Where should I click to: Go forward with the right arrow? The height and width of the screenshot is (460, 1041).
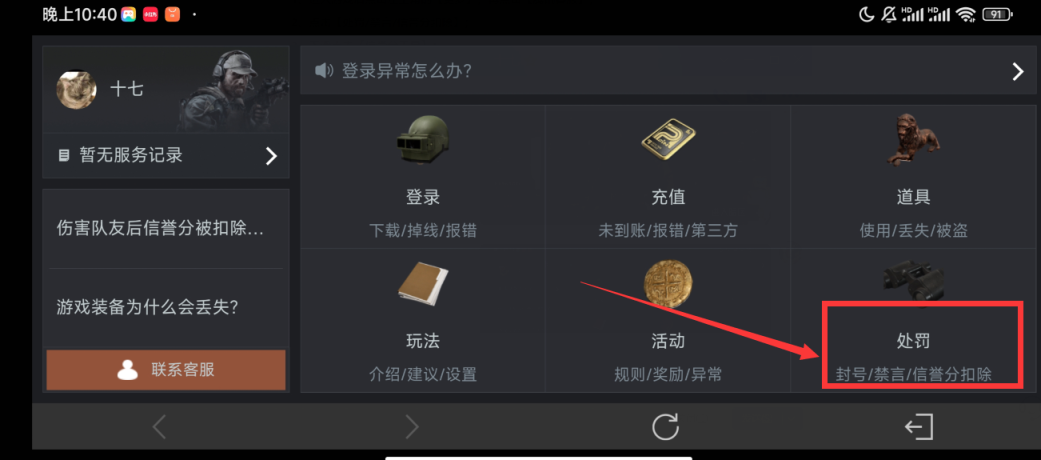(412, 427)
